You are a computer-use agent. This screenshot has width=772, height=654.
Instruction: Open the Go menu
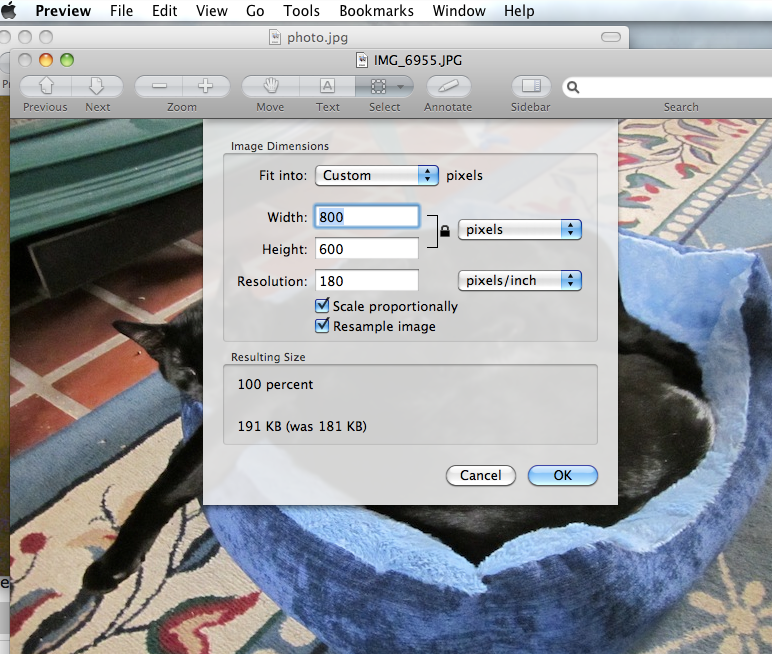[255, 11]
